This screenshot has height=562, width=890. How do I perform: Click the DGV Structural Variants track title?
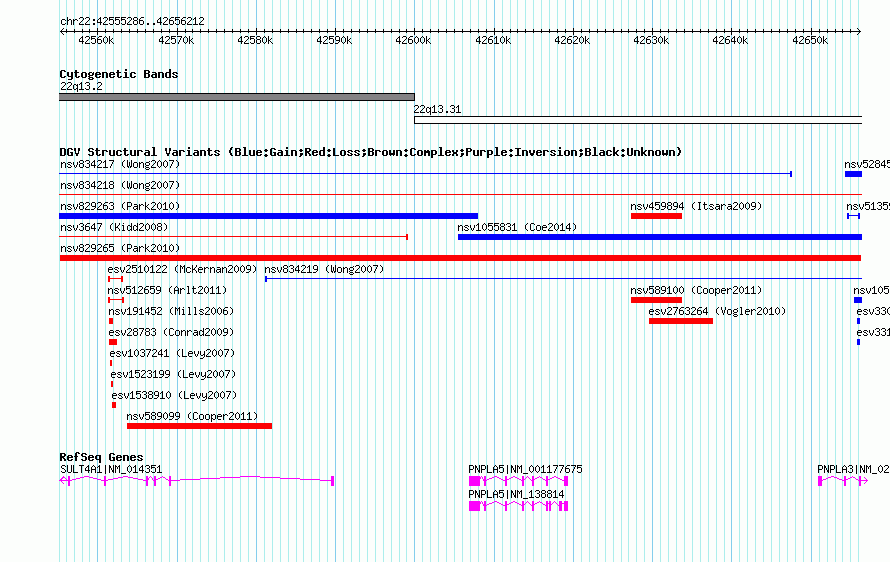[x=370, y=152]
